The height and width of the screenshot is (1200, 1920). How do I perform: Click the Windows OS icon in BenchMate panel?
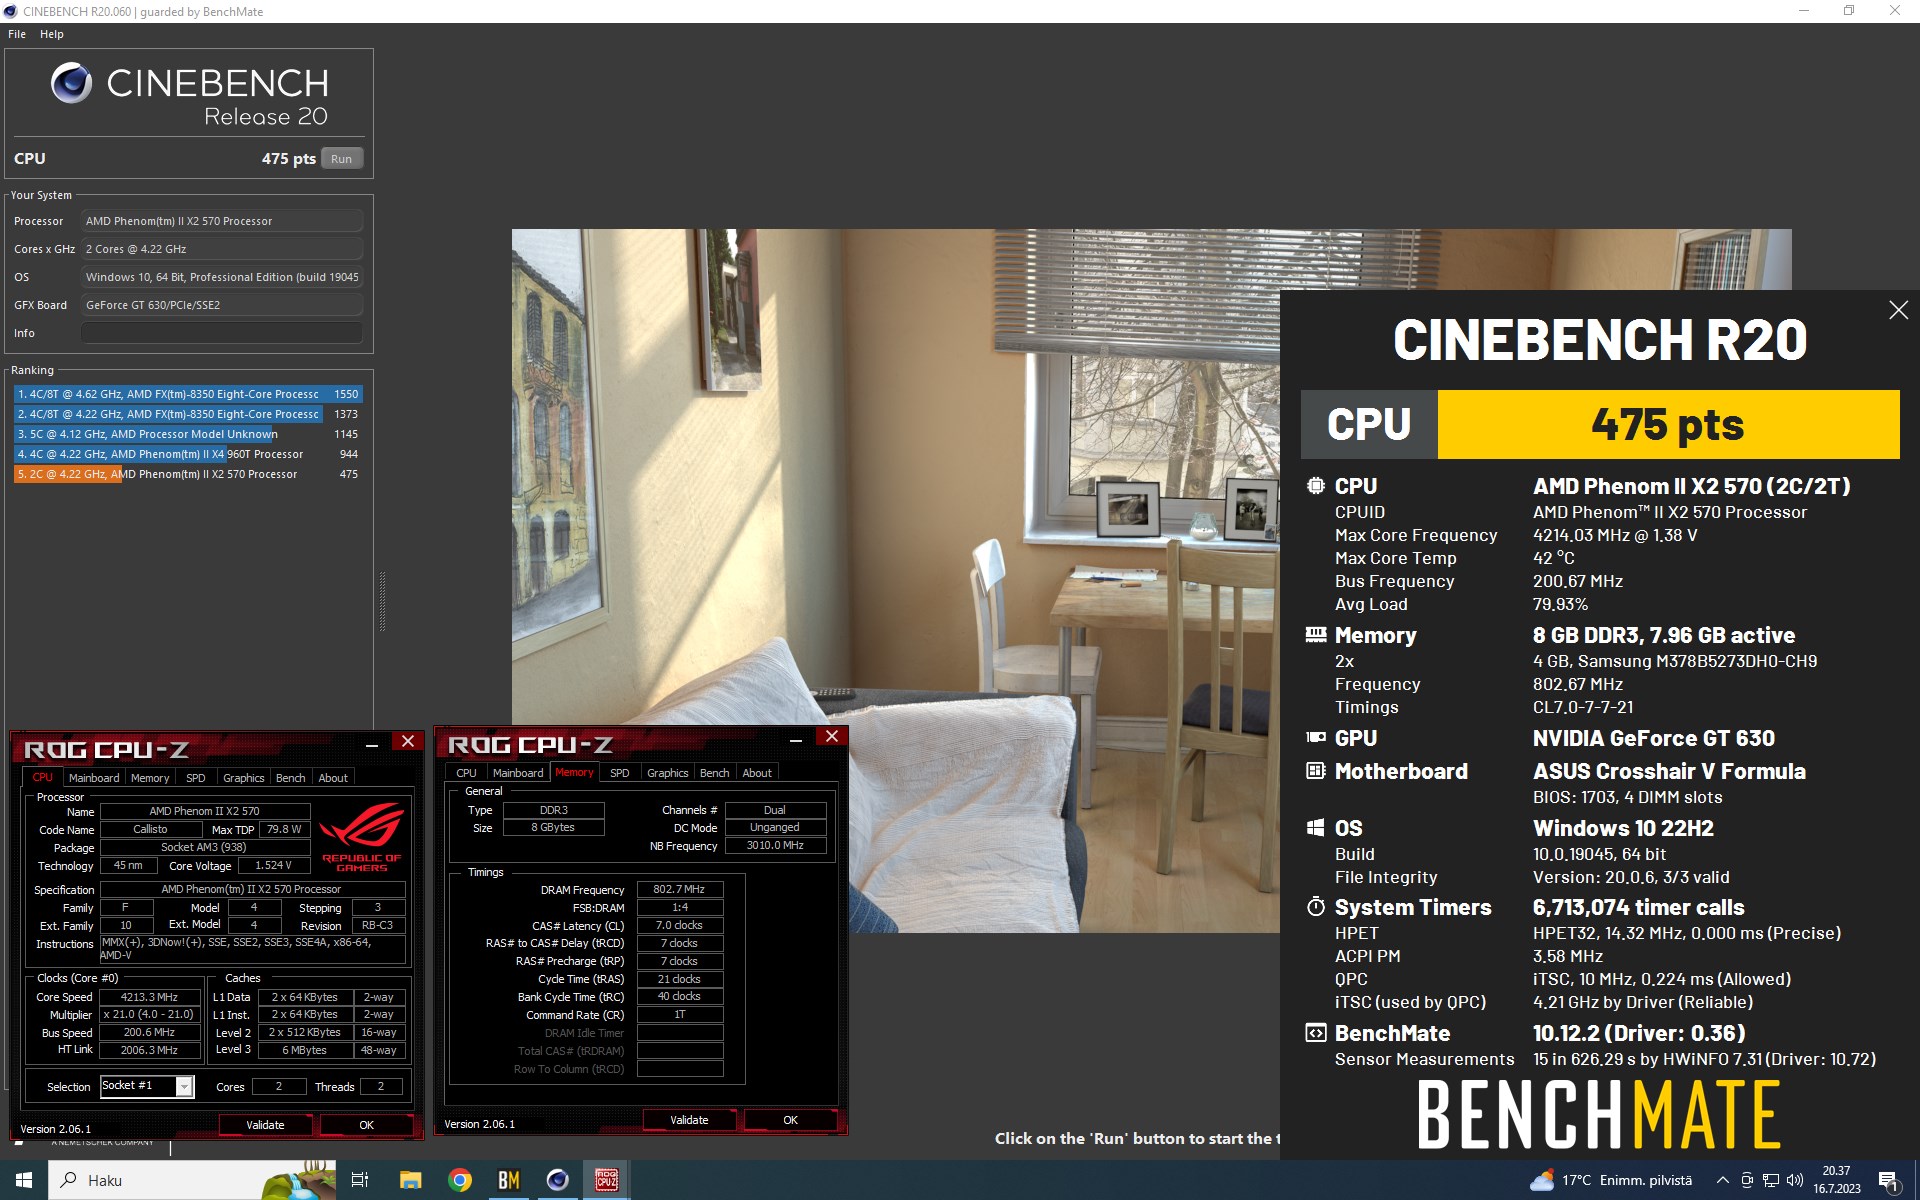pyautogui.click(x=1316, y=828)
